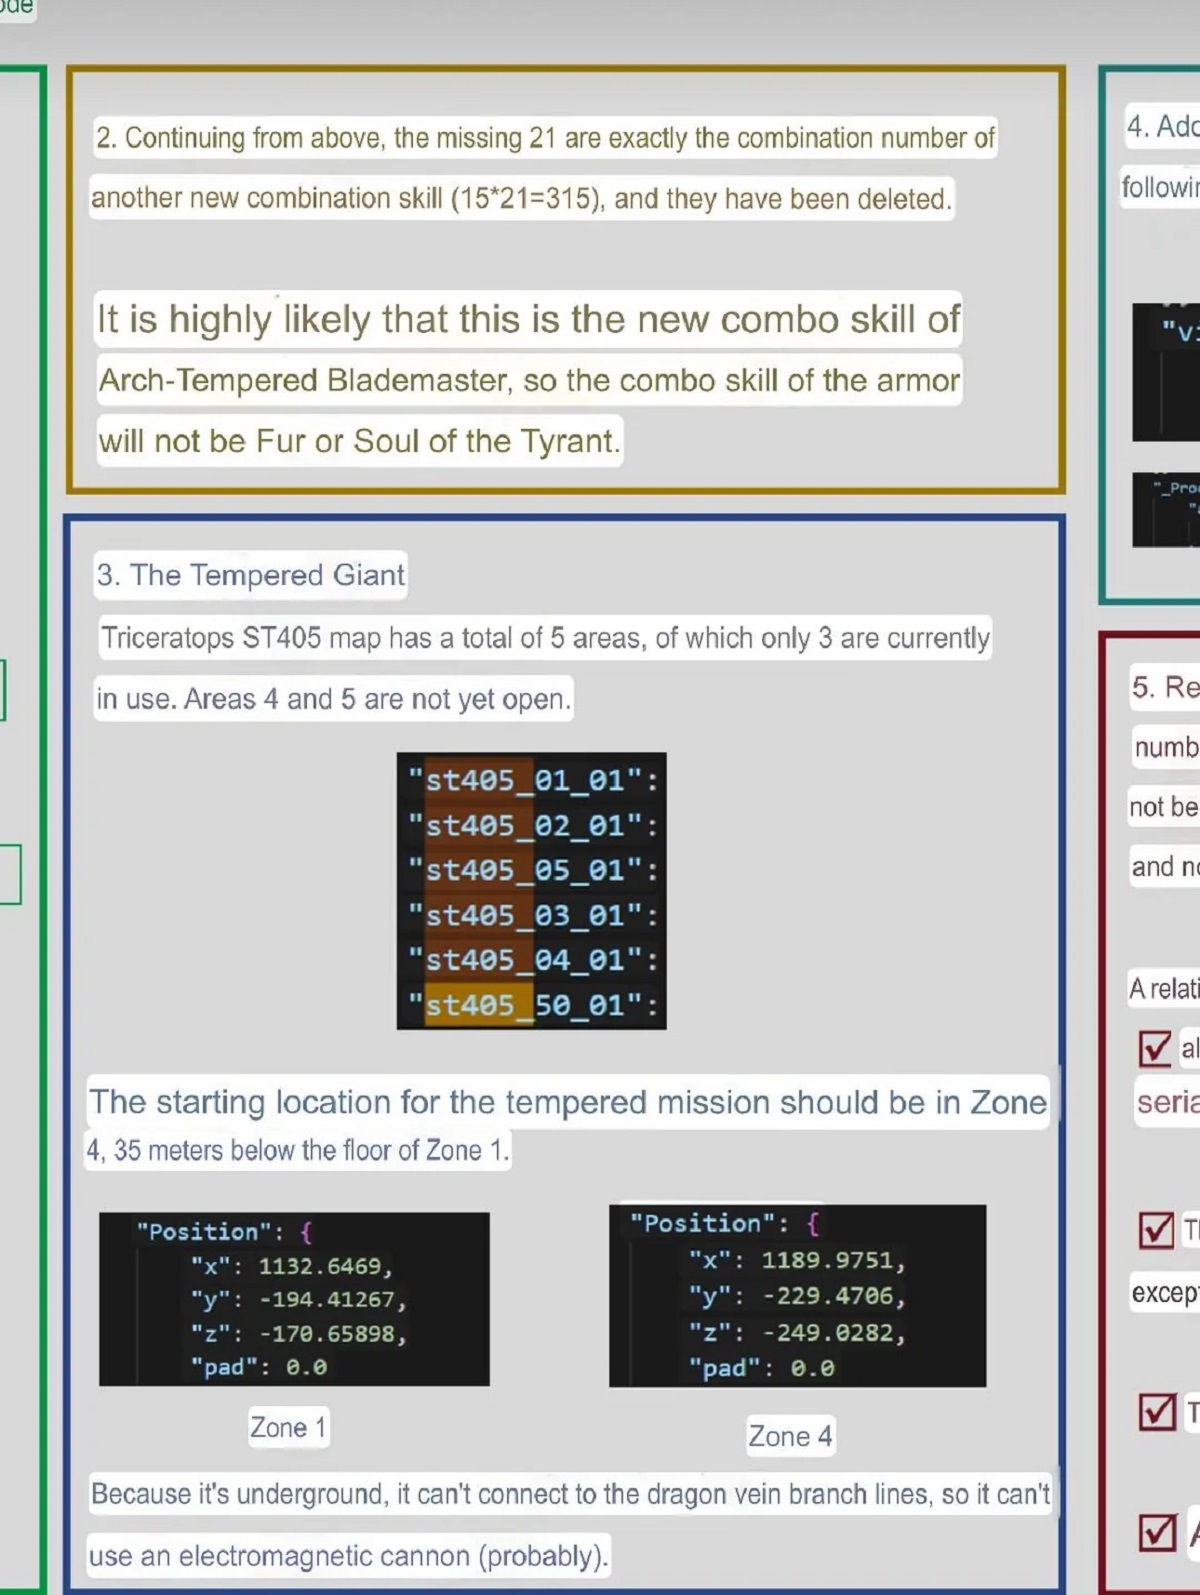Select the highlighted st405_50_01 entry
Image resolution: width=1200 pixels, height=1595 pixels.
click(531, 1005)
